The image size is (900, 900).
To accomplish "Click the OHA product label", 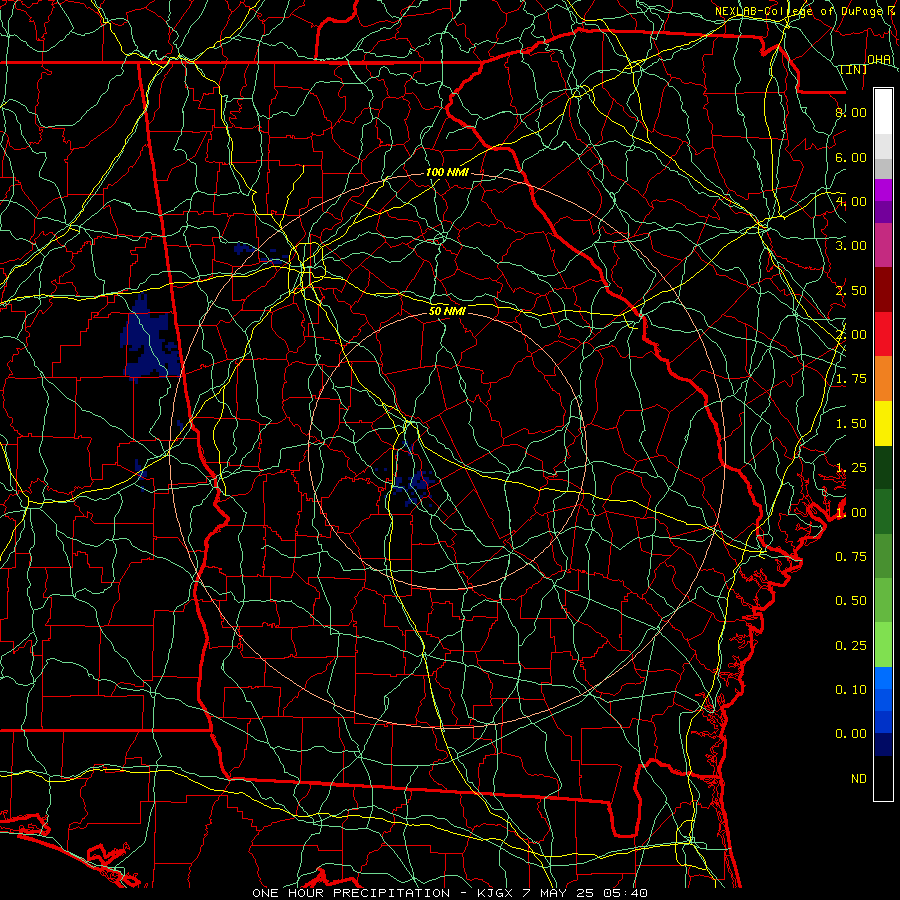I will [x=879, y=59].
